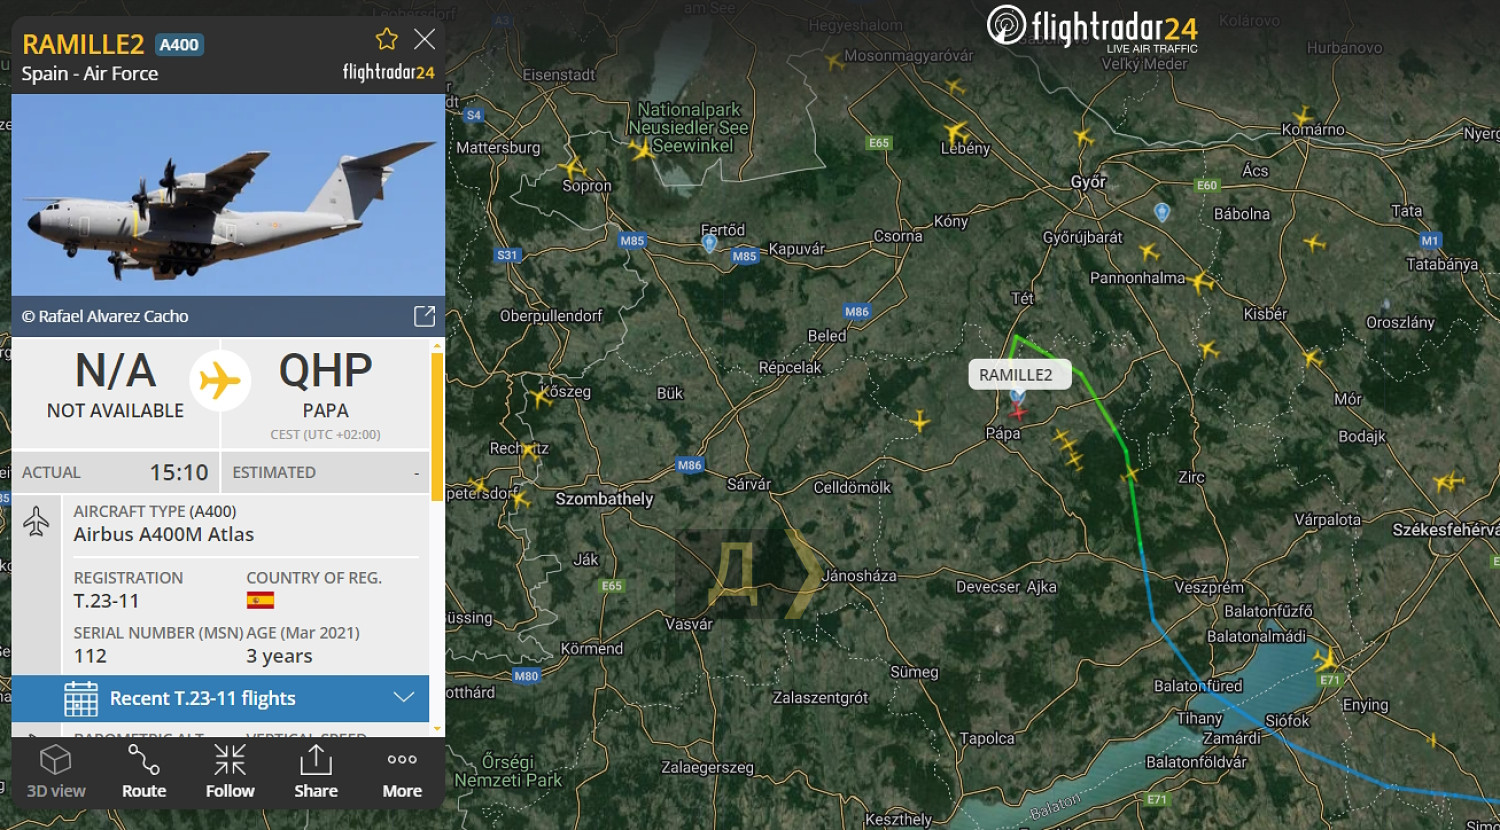
Task: Open the A400M aircraft photo
Action: [x=228, y=195]
